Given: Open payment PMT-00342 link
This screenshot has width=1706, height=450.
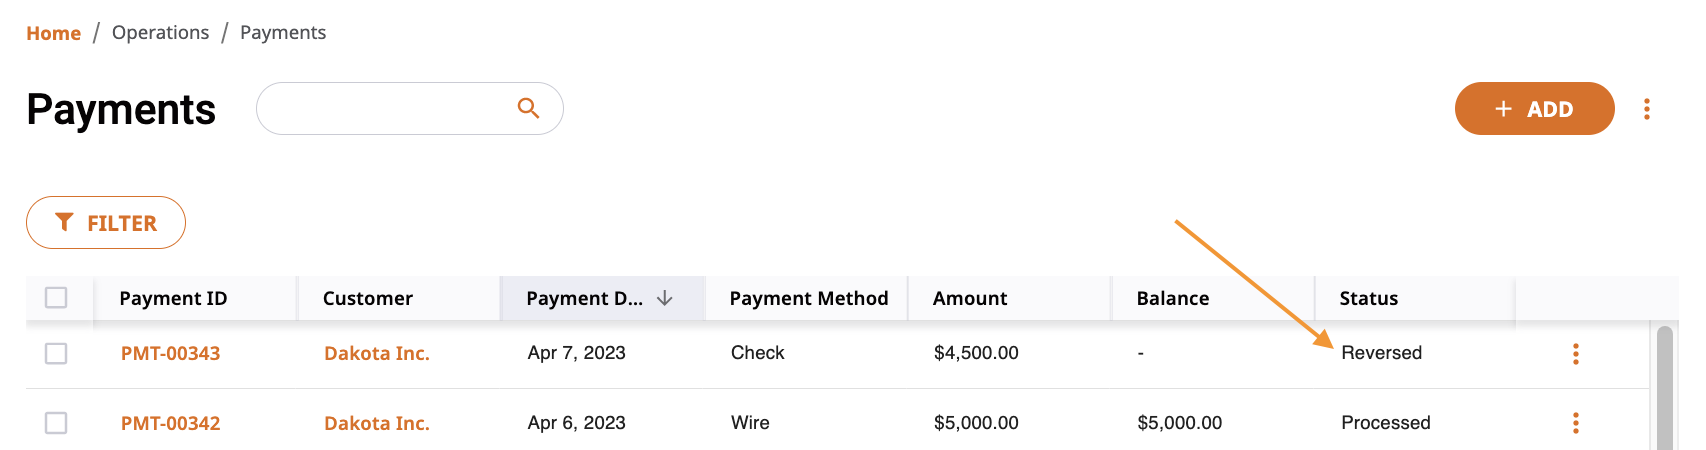Looking at the screenshot, I should (170, 423).
